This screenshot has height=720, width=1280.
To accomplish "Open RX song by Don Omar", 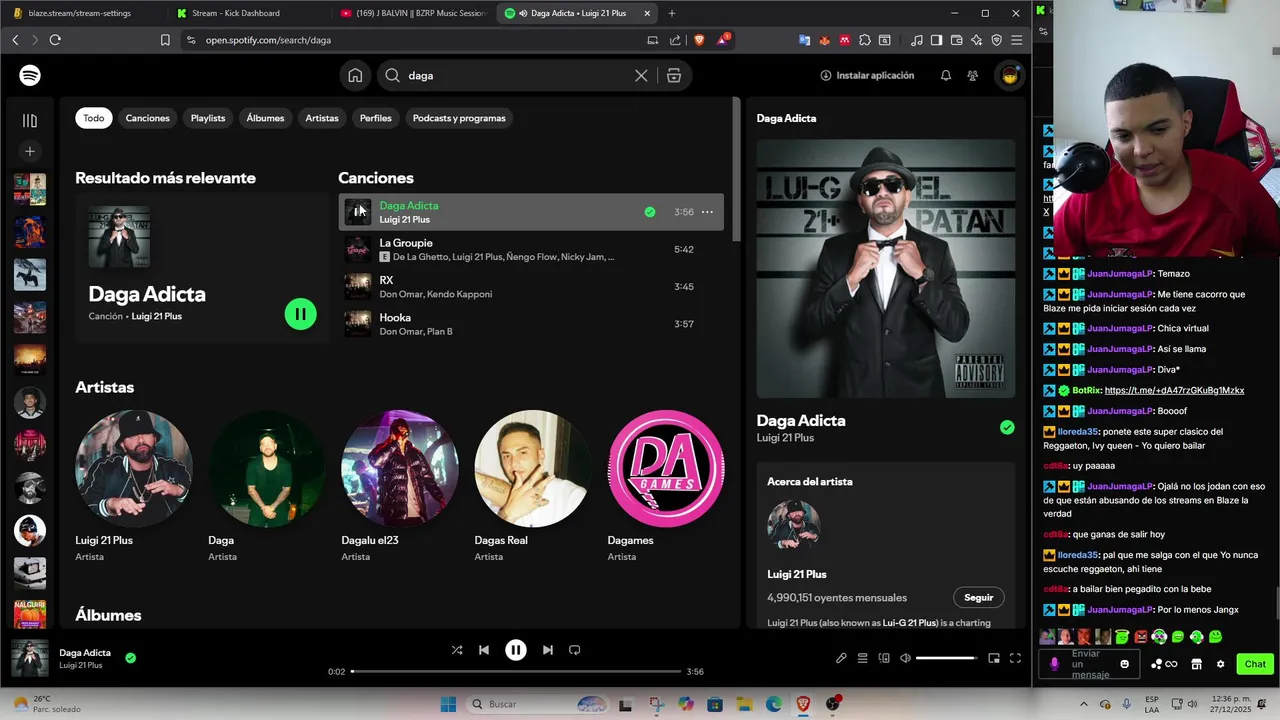I will (x=531, y=287).
